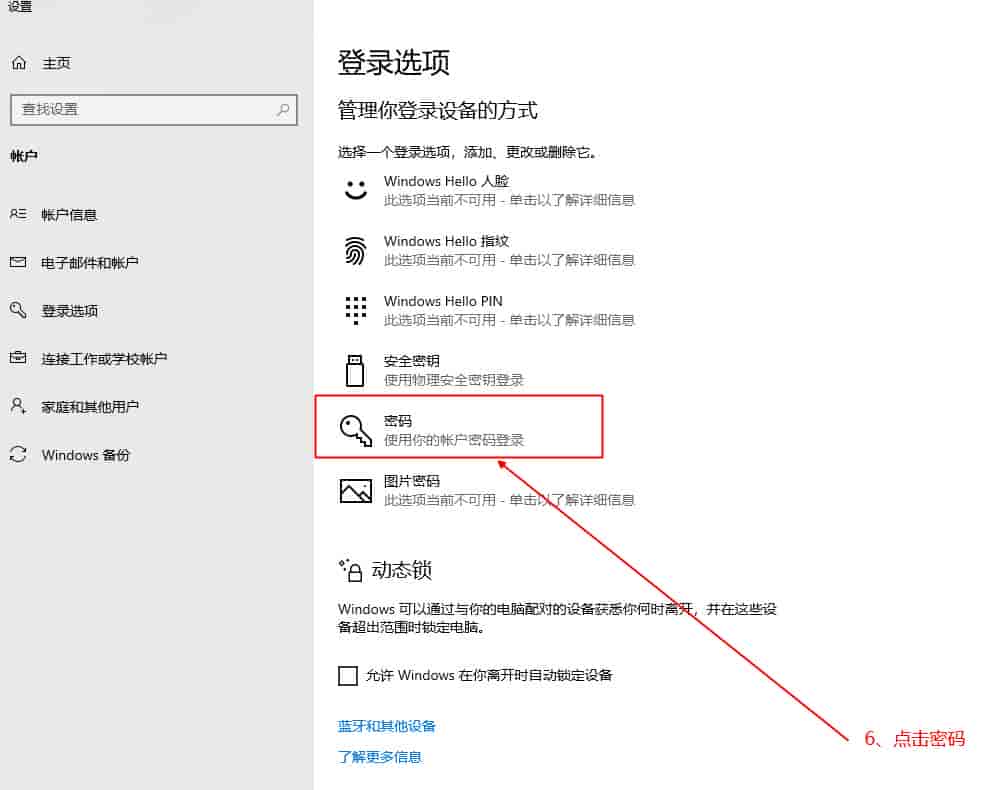The height and width of the screenshot is (790, 989).
Task: Open Windows 备份 page
Action: click(x=85, y=455)
